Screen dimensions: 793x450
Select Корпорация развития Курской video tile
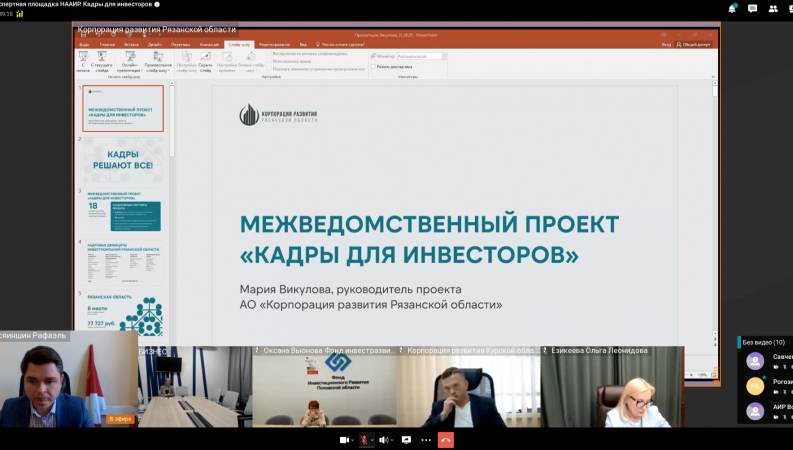[468, 387]
